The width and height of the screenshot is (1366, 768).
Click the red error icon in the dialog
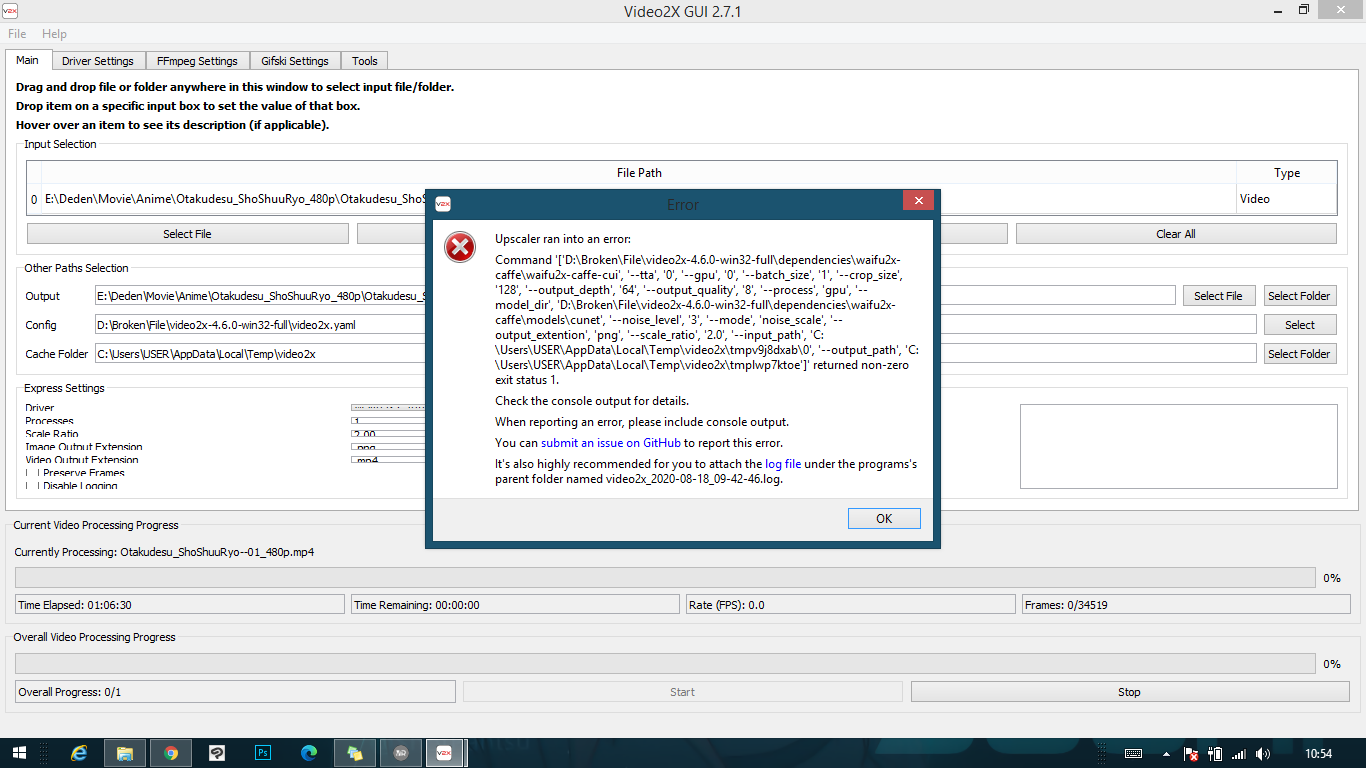(x=459, y=247)
